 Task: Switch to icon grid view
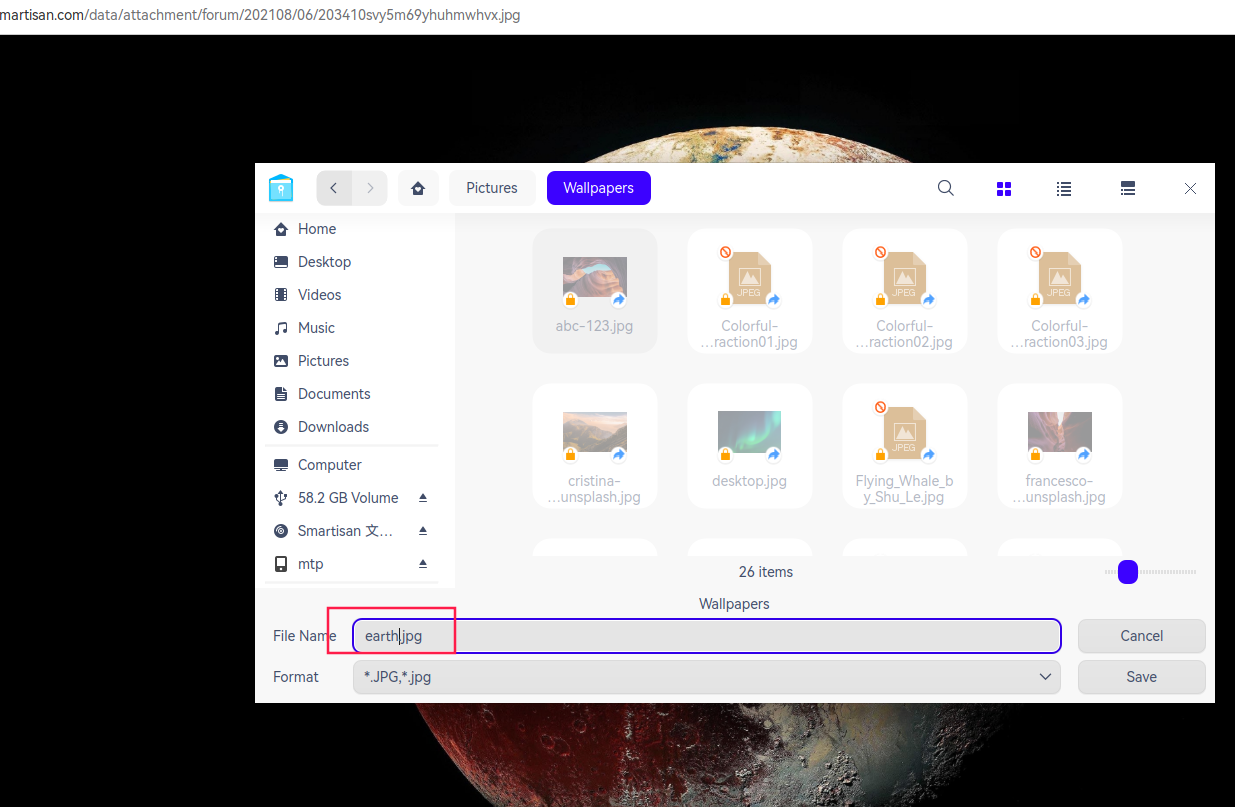click(x=1004, y=189)
